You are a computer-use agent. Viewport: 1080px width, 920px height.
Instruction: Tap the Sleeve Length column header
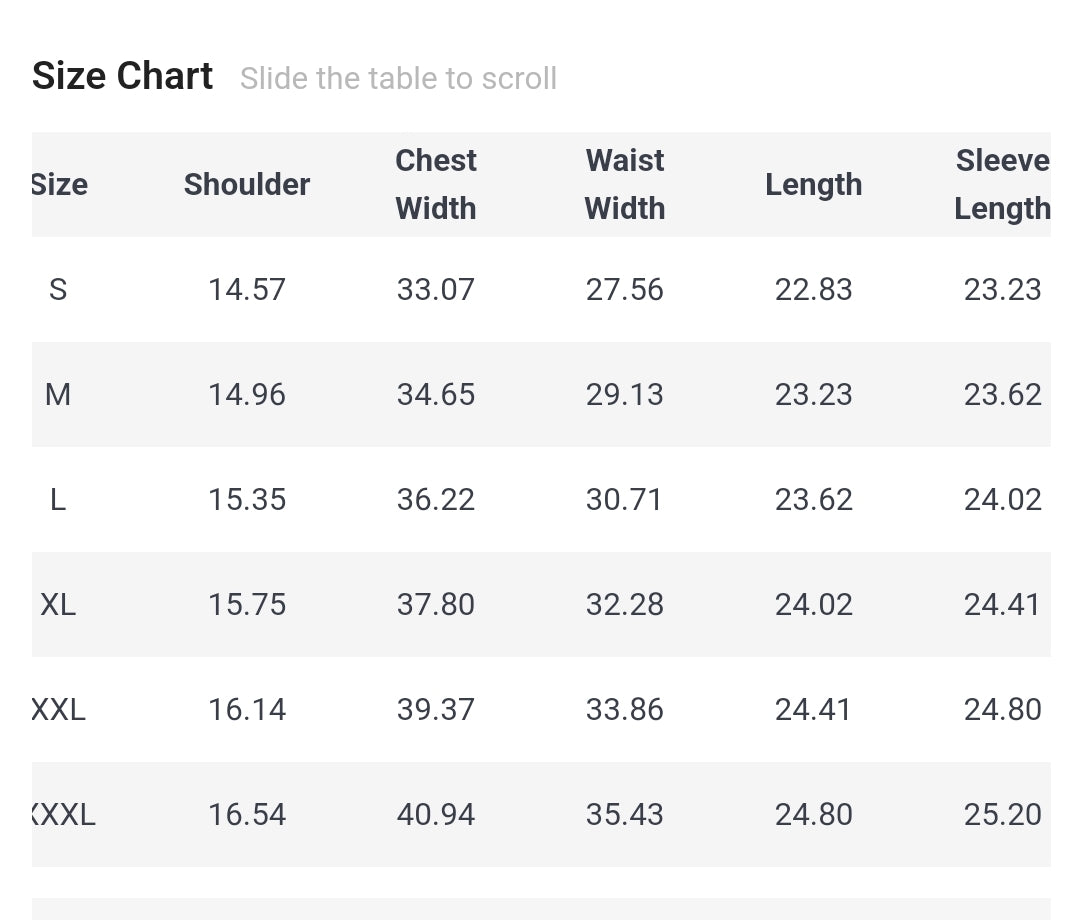click(x=1001, y=184)
